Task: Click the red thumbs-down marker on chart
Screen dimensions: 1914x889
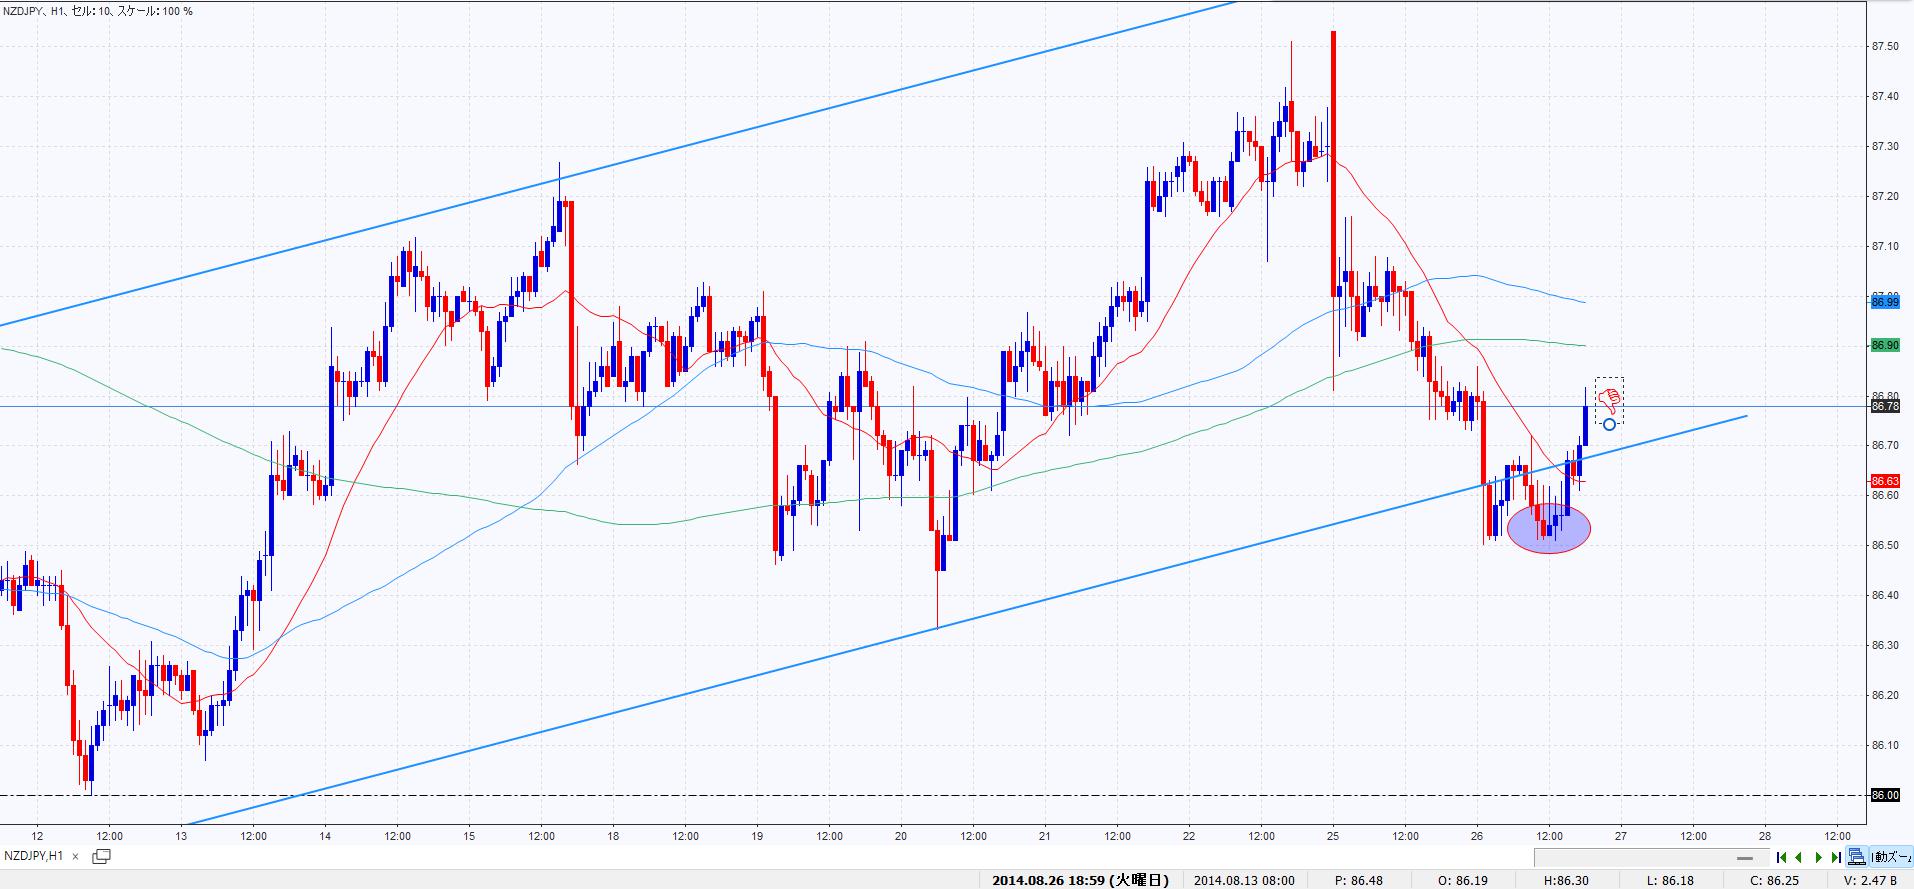Action: (1608, 400)
